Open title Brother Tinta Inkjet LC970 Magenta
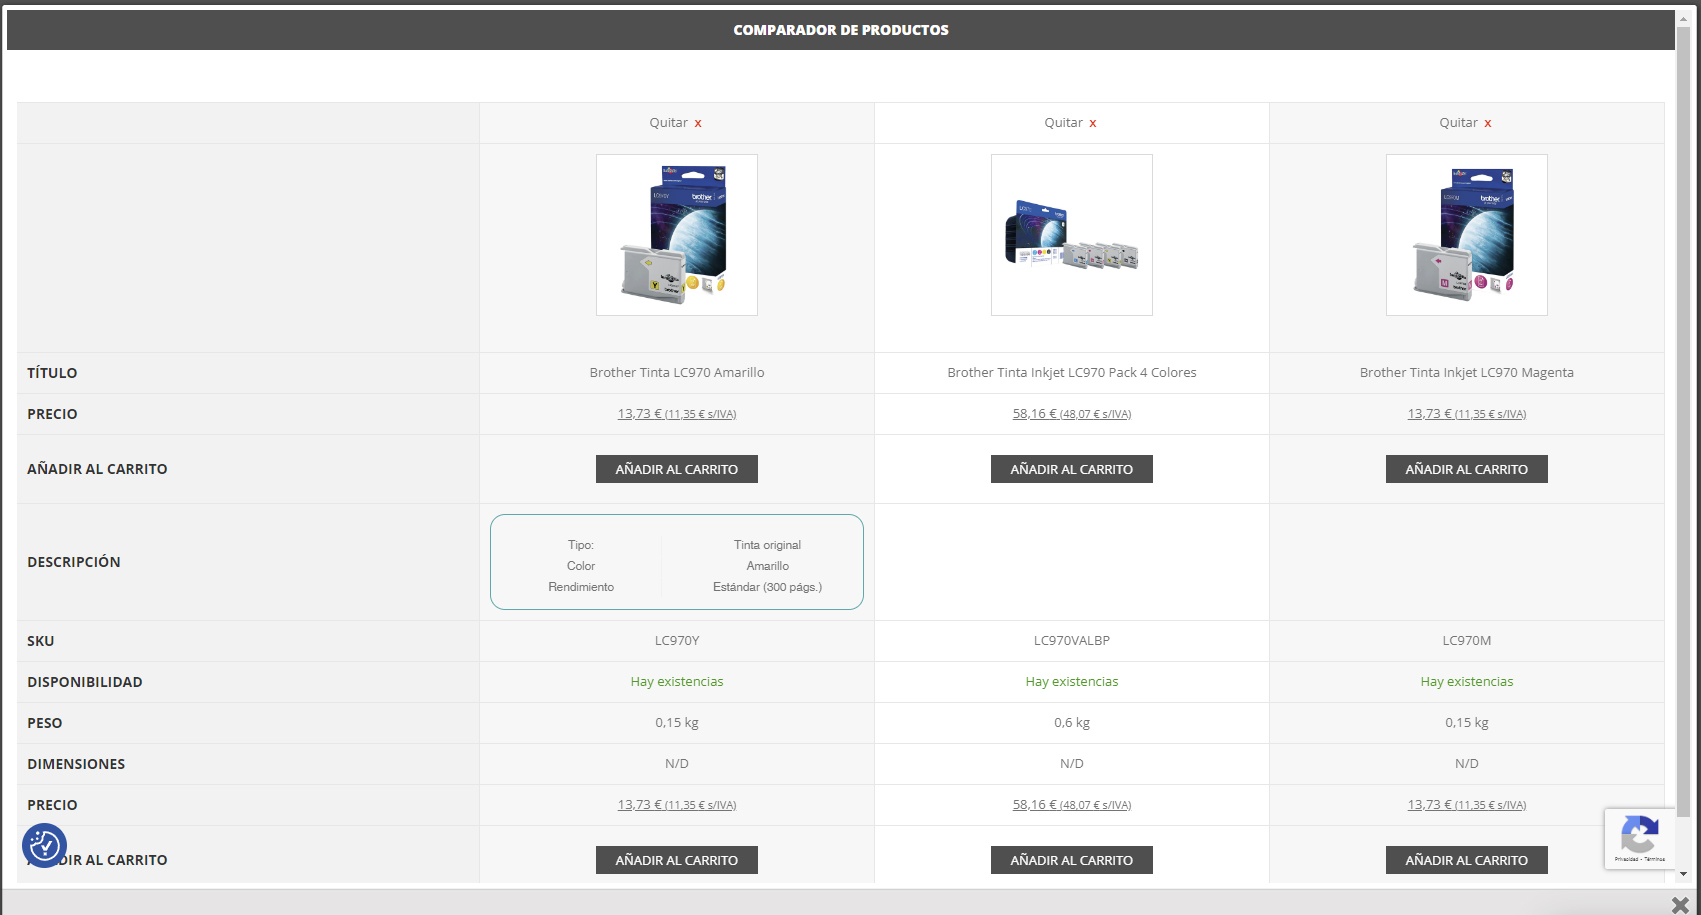The image size is (1701, 915). tap(1467, 373)
